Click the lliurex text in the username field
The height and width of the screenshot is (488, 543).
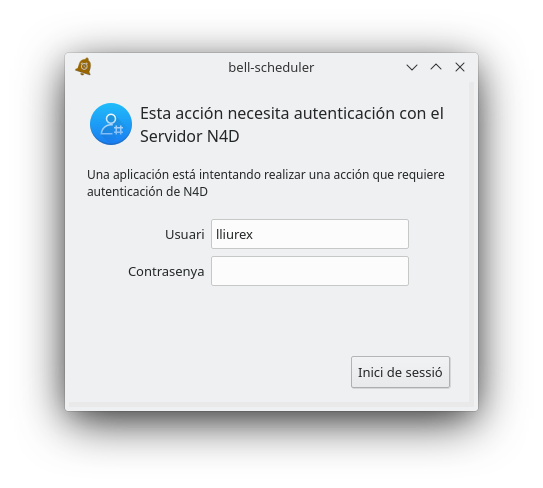pos(234,234)
